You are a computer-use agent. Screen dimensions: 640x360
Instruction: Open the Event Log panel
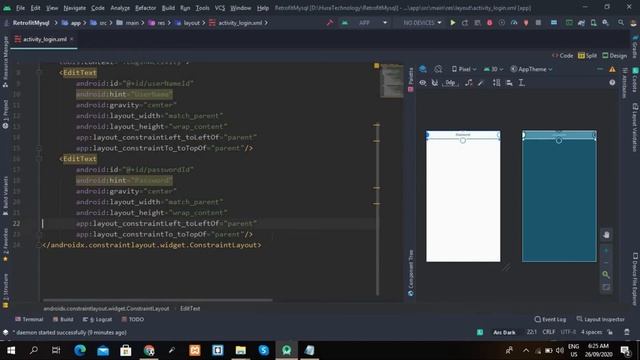pyautogui.click(x=550, y=320)
